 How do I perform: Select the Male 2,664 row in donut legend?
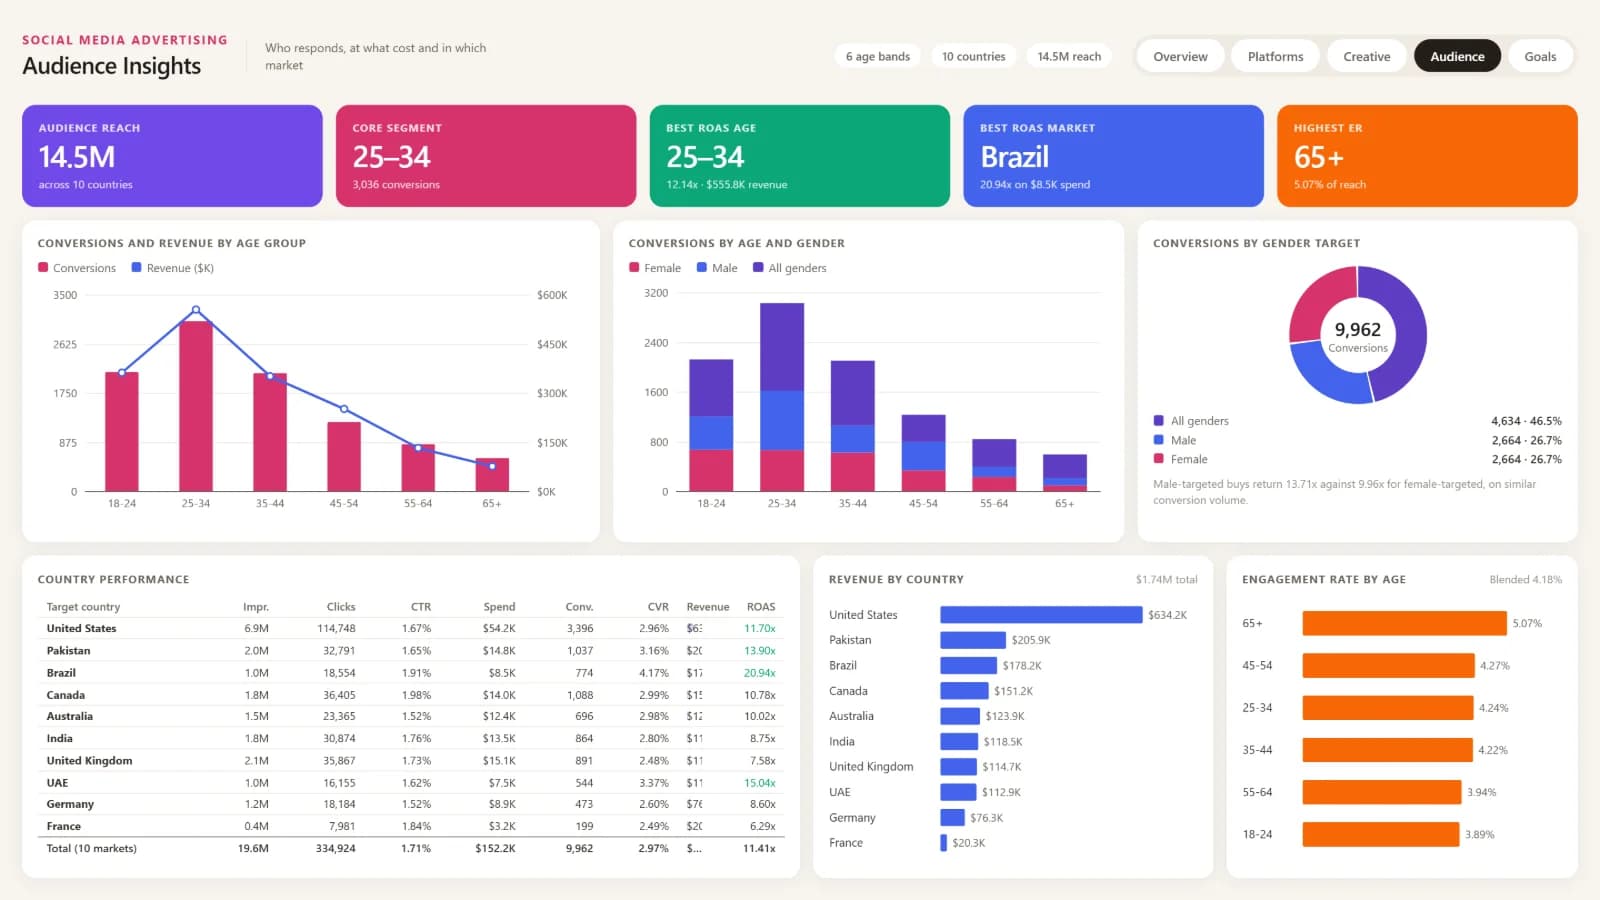[x=1357, y=440]
